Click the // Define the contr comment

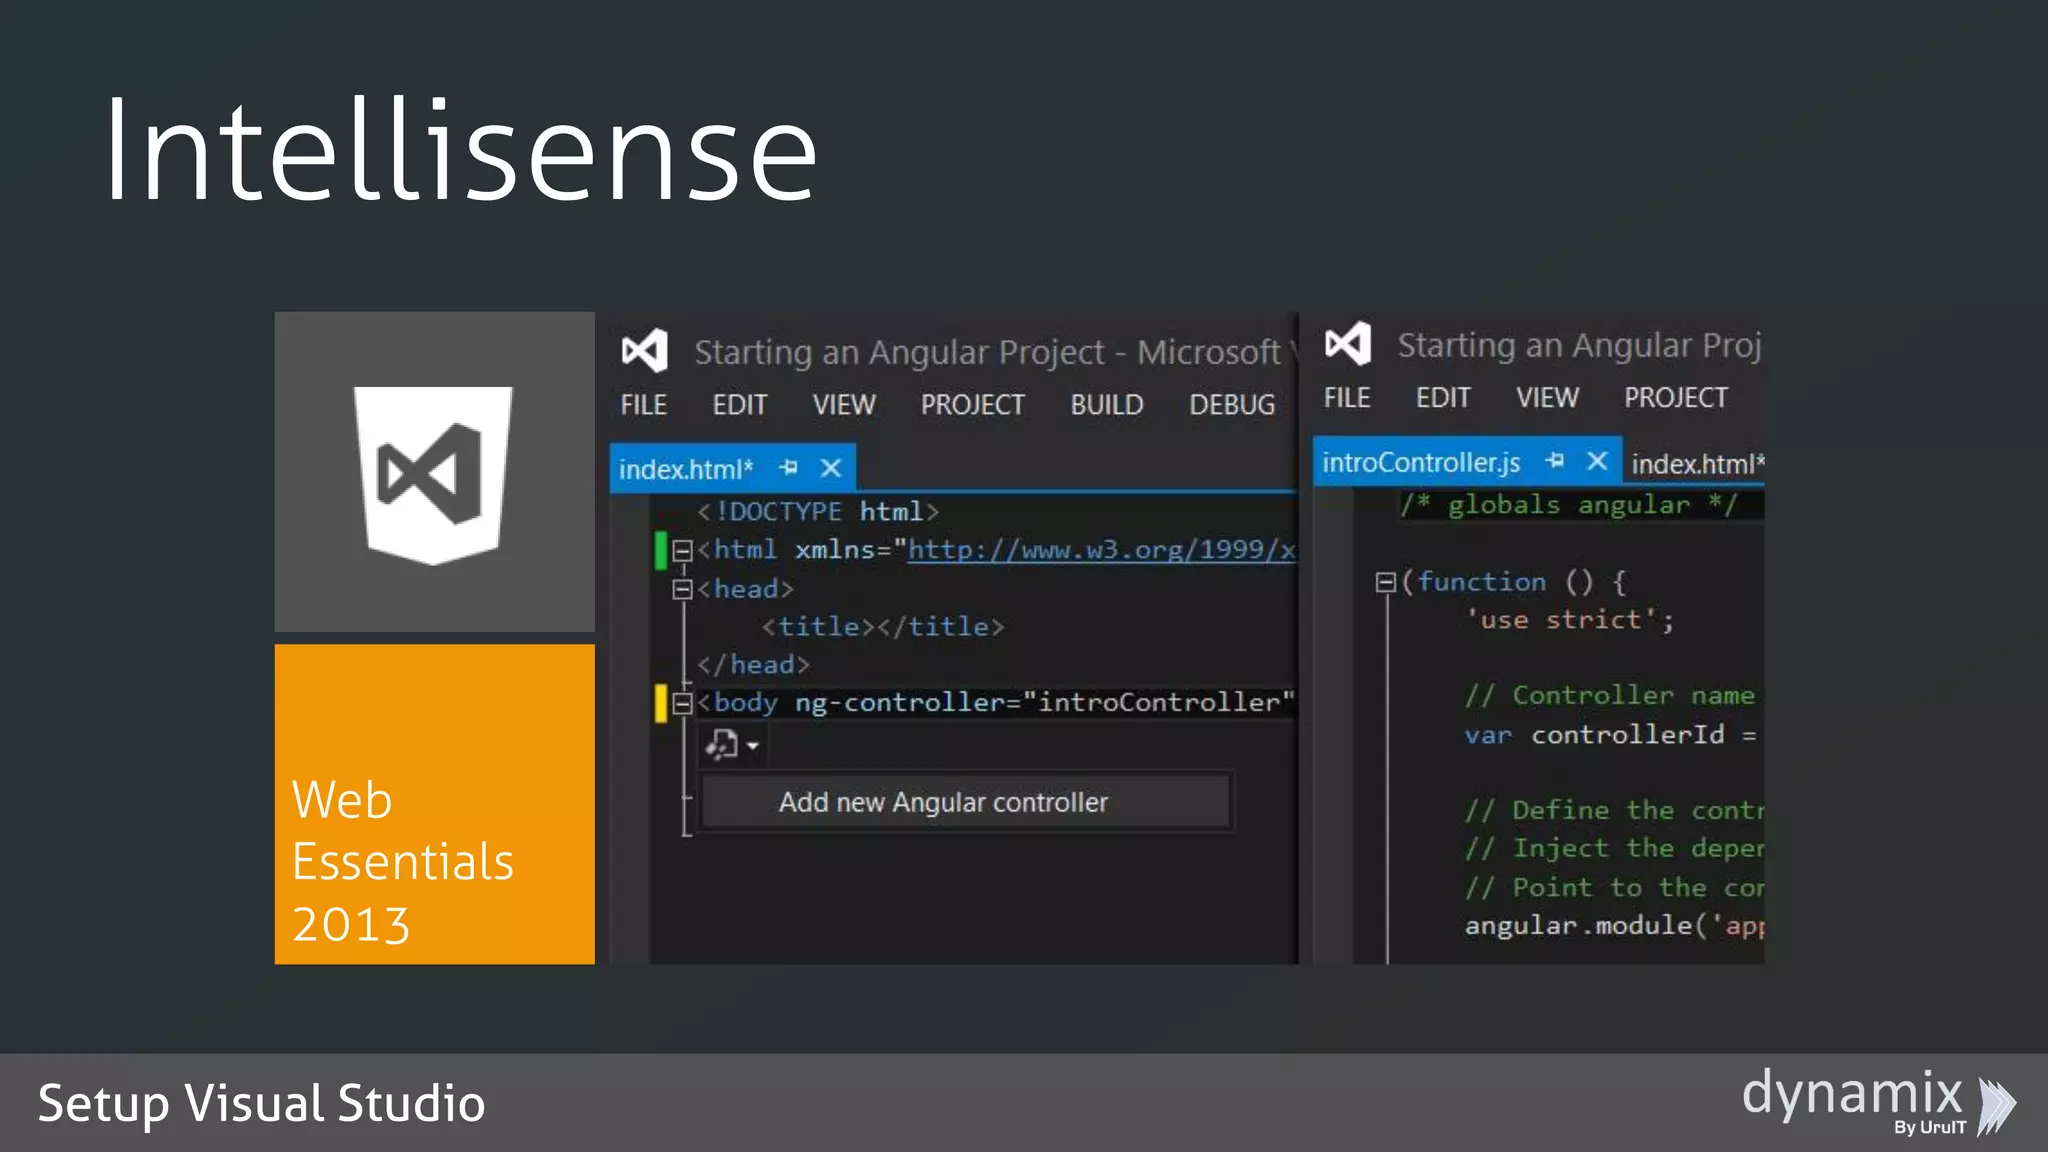[x=1614, y=810]
